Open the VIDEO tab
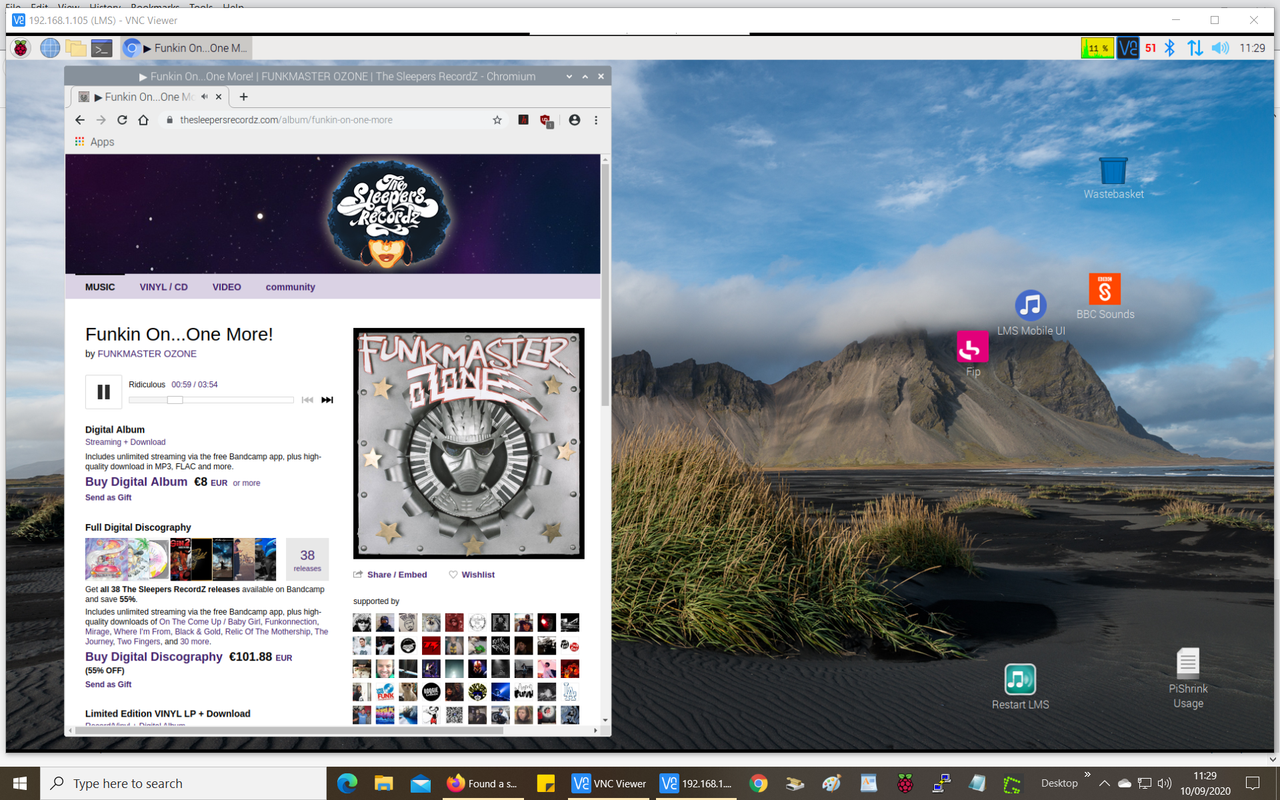This screenshot has width=1280, height=800. click(x=227, y=287)
